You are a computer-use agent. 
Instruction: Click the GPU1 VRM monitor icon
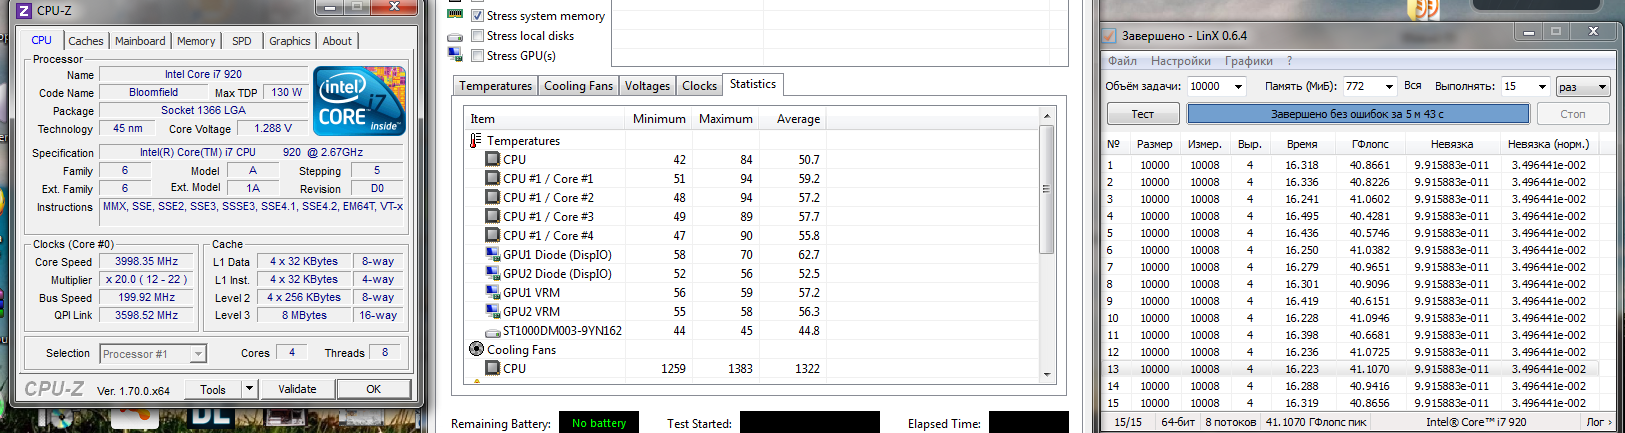click(492, 292)
